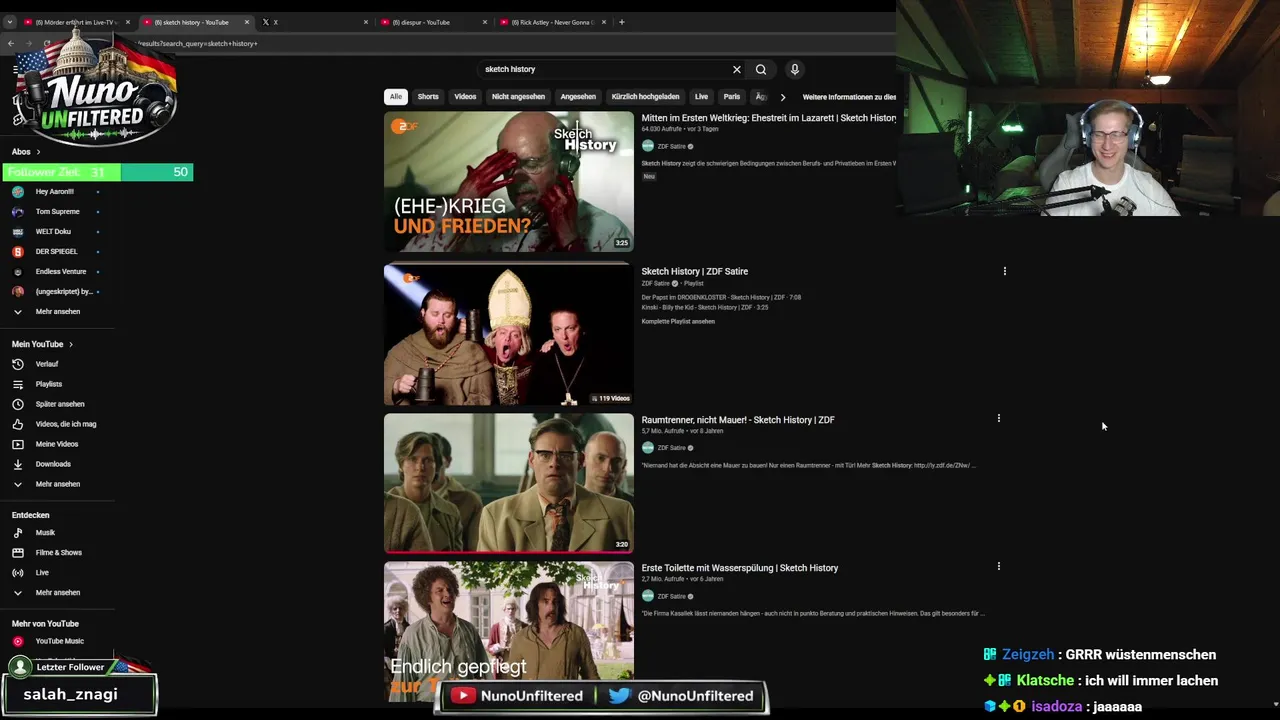Open new browser tab with plus button

pyautogui.click(x=621, y=22)
